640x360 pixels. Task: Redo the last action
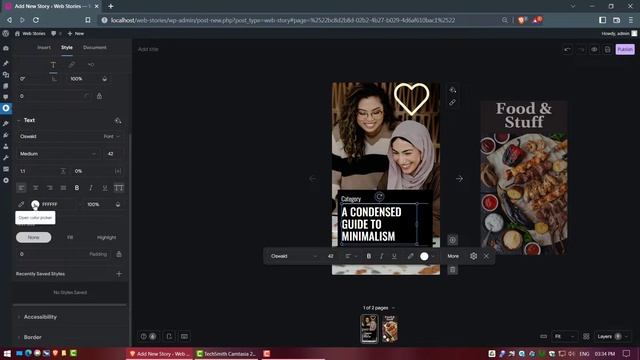point(580,49)
